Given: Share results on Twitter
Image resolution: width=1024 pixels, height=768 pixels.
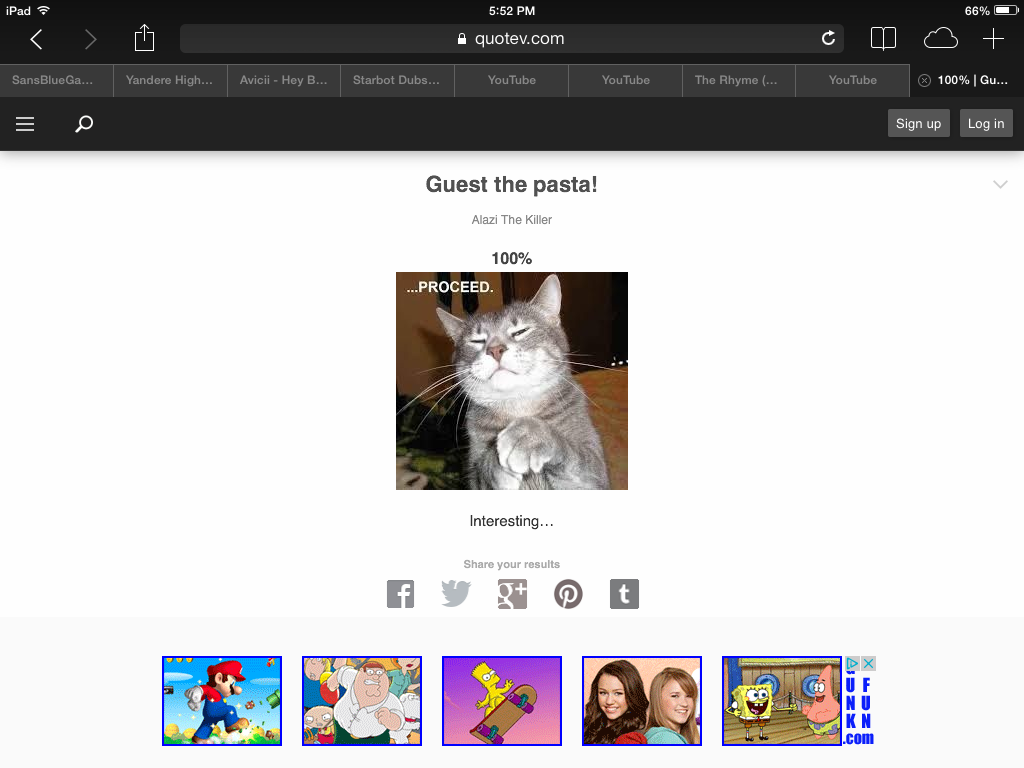Looking at the screenshot, I should tap(456, 594).
